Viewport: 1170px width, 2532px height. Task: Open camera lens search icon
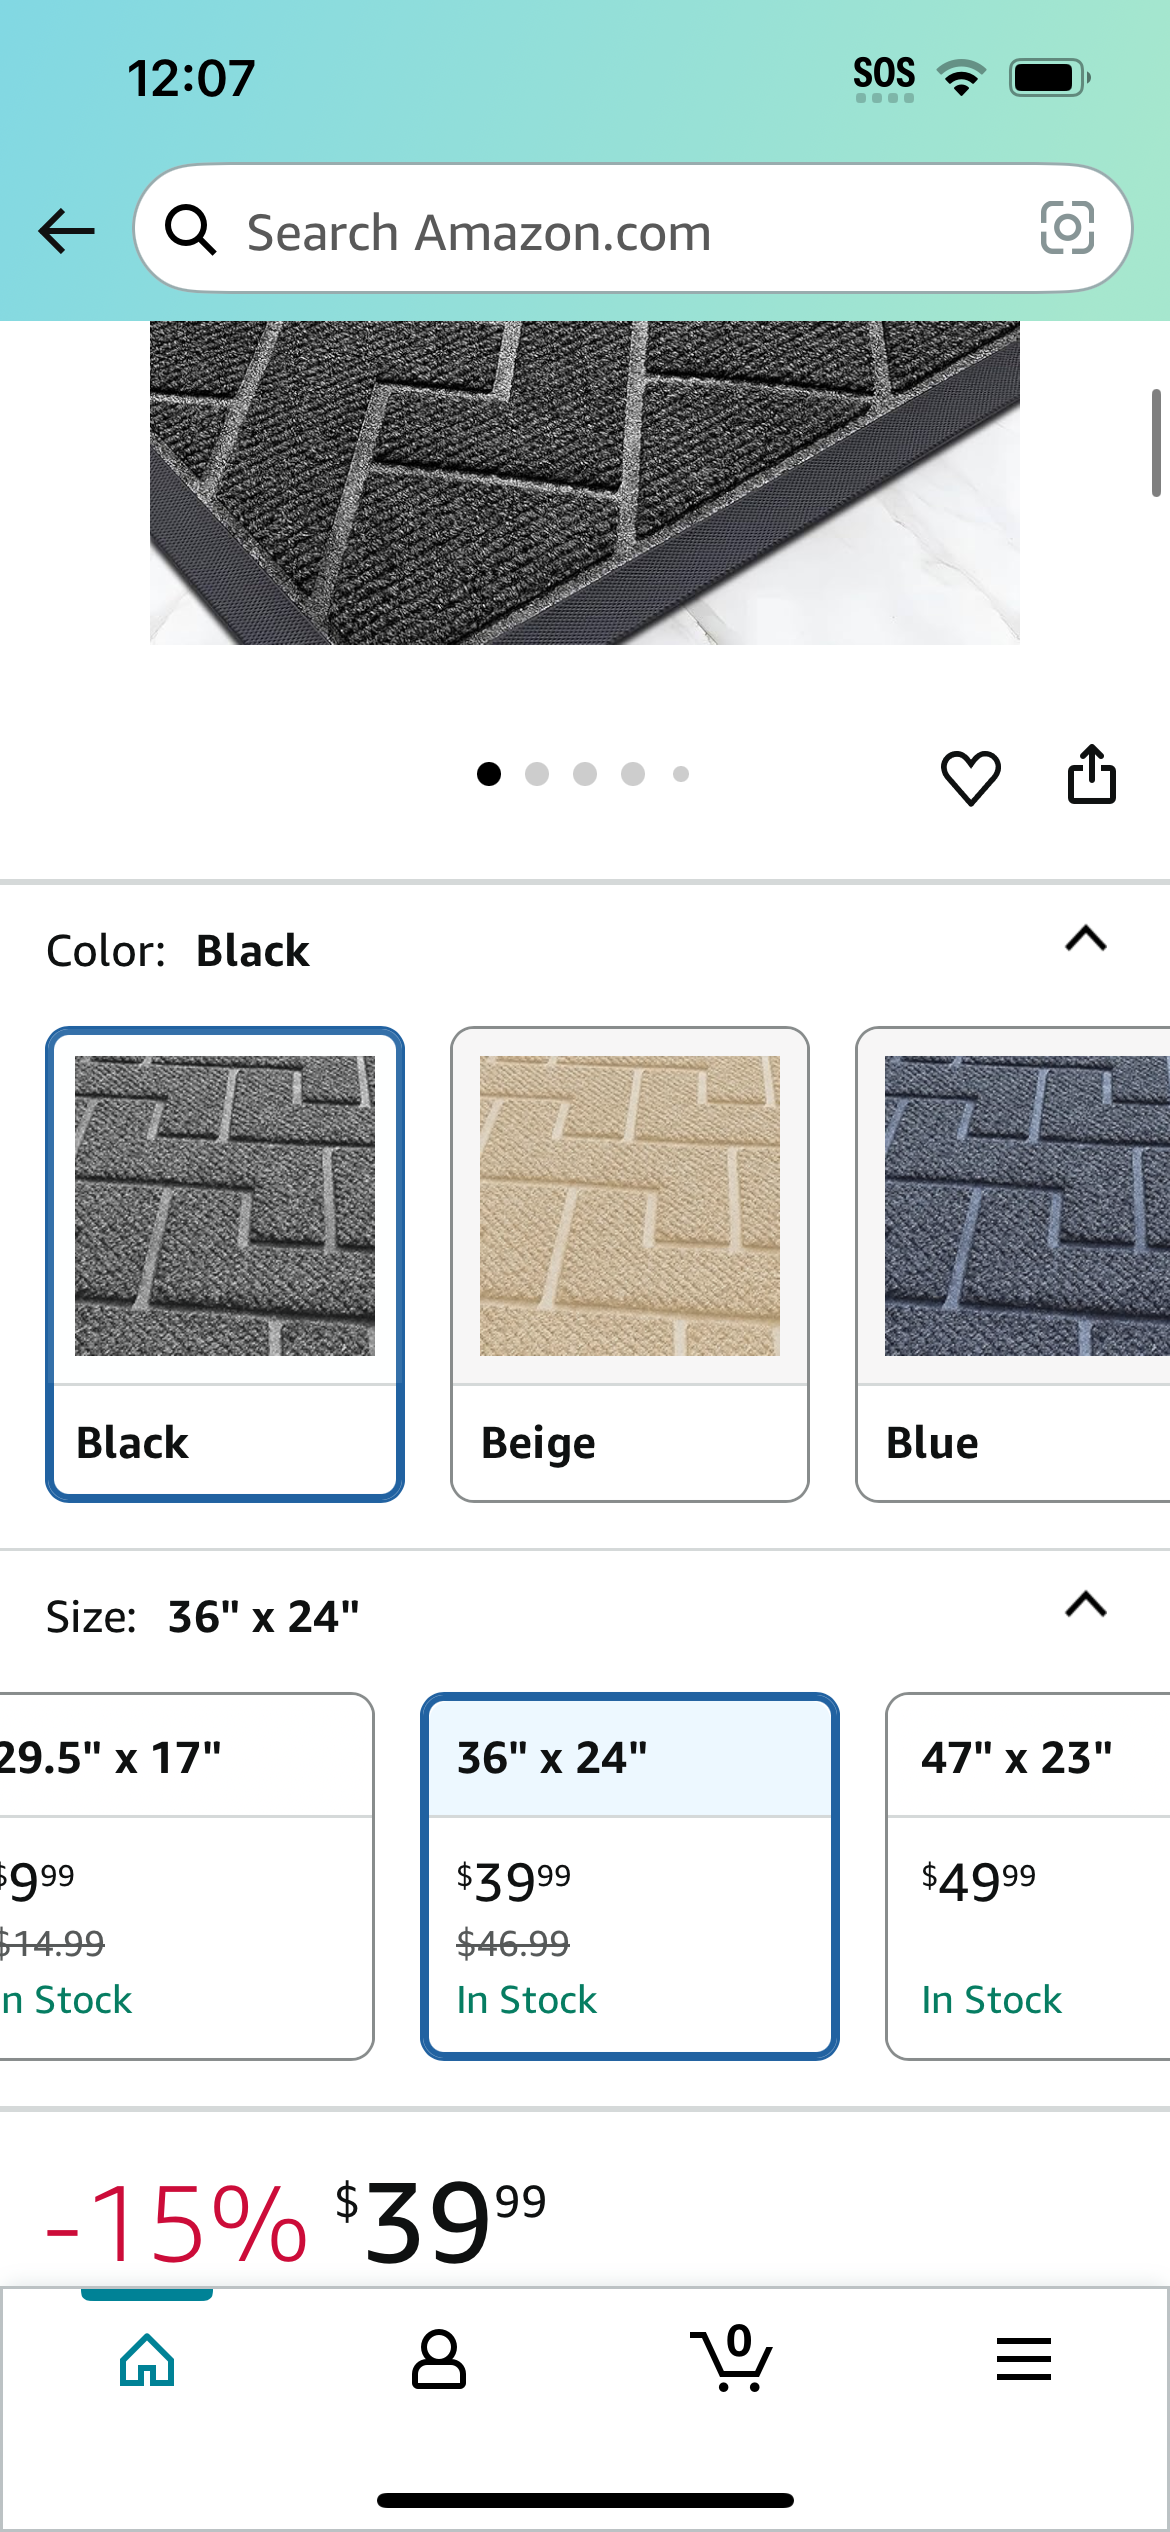[x=1067, y=228]
